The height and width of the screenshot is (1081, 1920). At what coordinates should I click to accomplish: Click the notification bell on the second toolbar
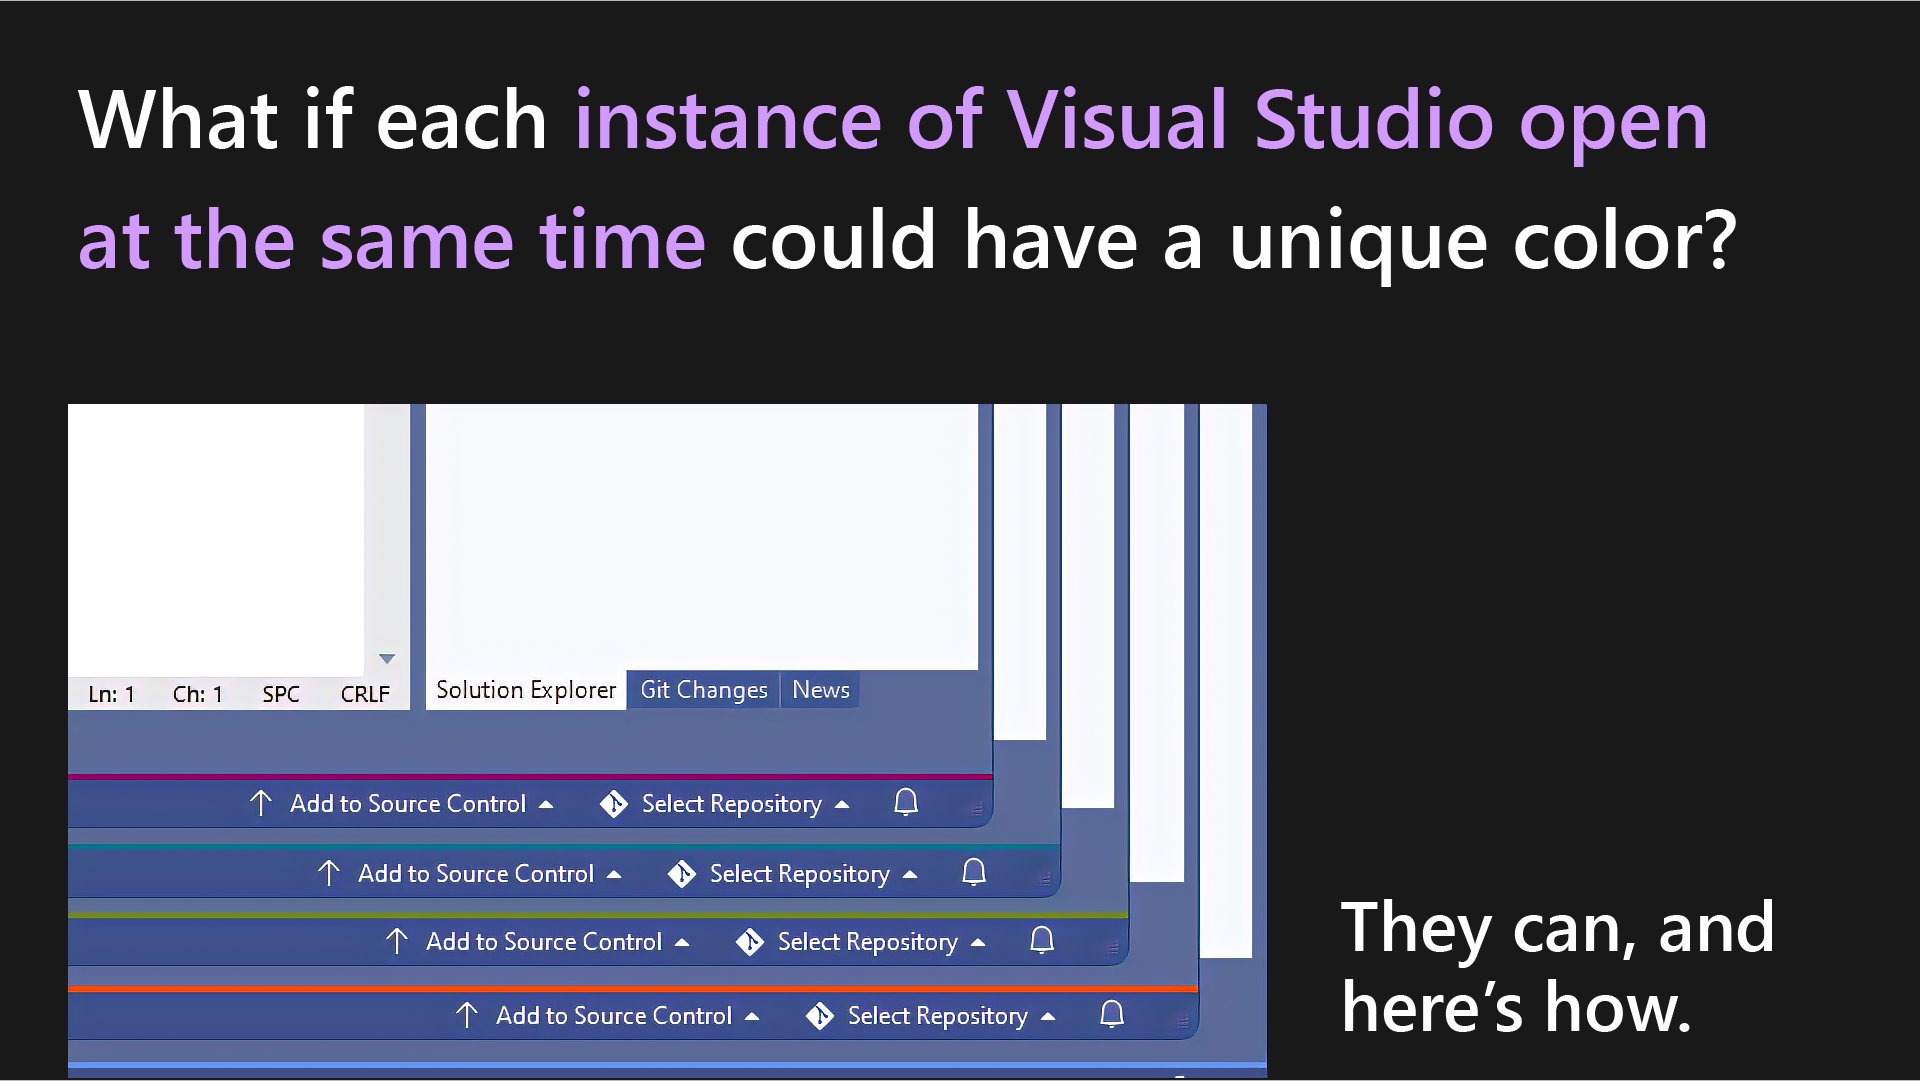pos(973,873)
